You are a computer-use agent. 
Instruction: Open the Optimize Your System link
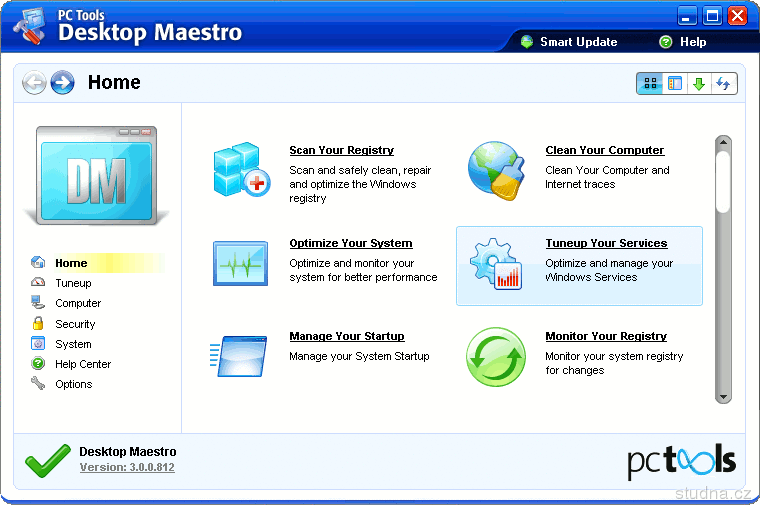pyautogui.click(x=351, y=243)
